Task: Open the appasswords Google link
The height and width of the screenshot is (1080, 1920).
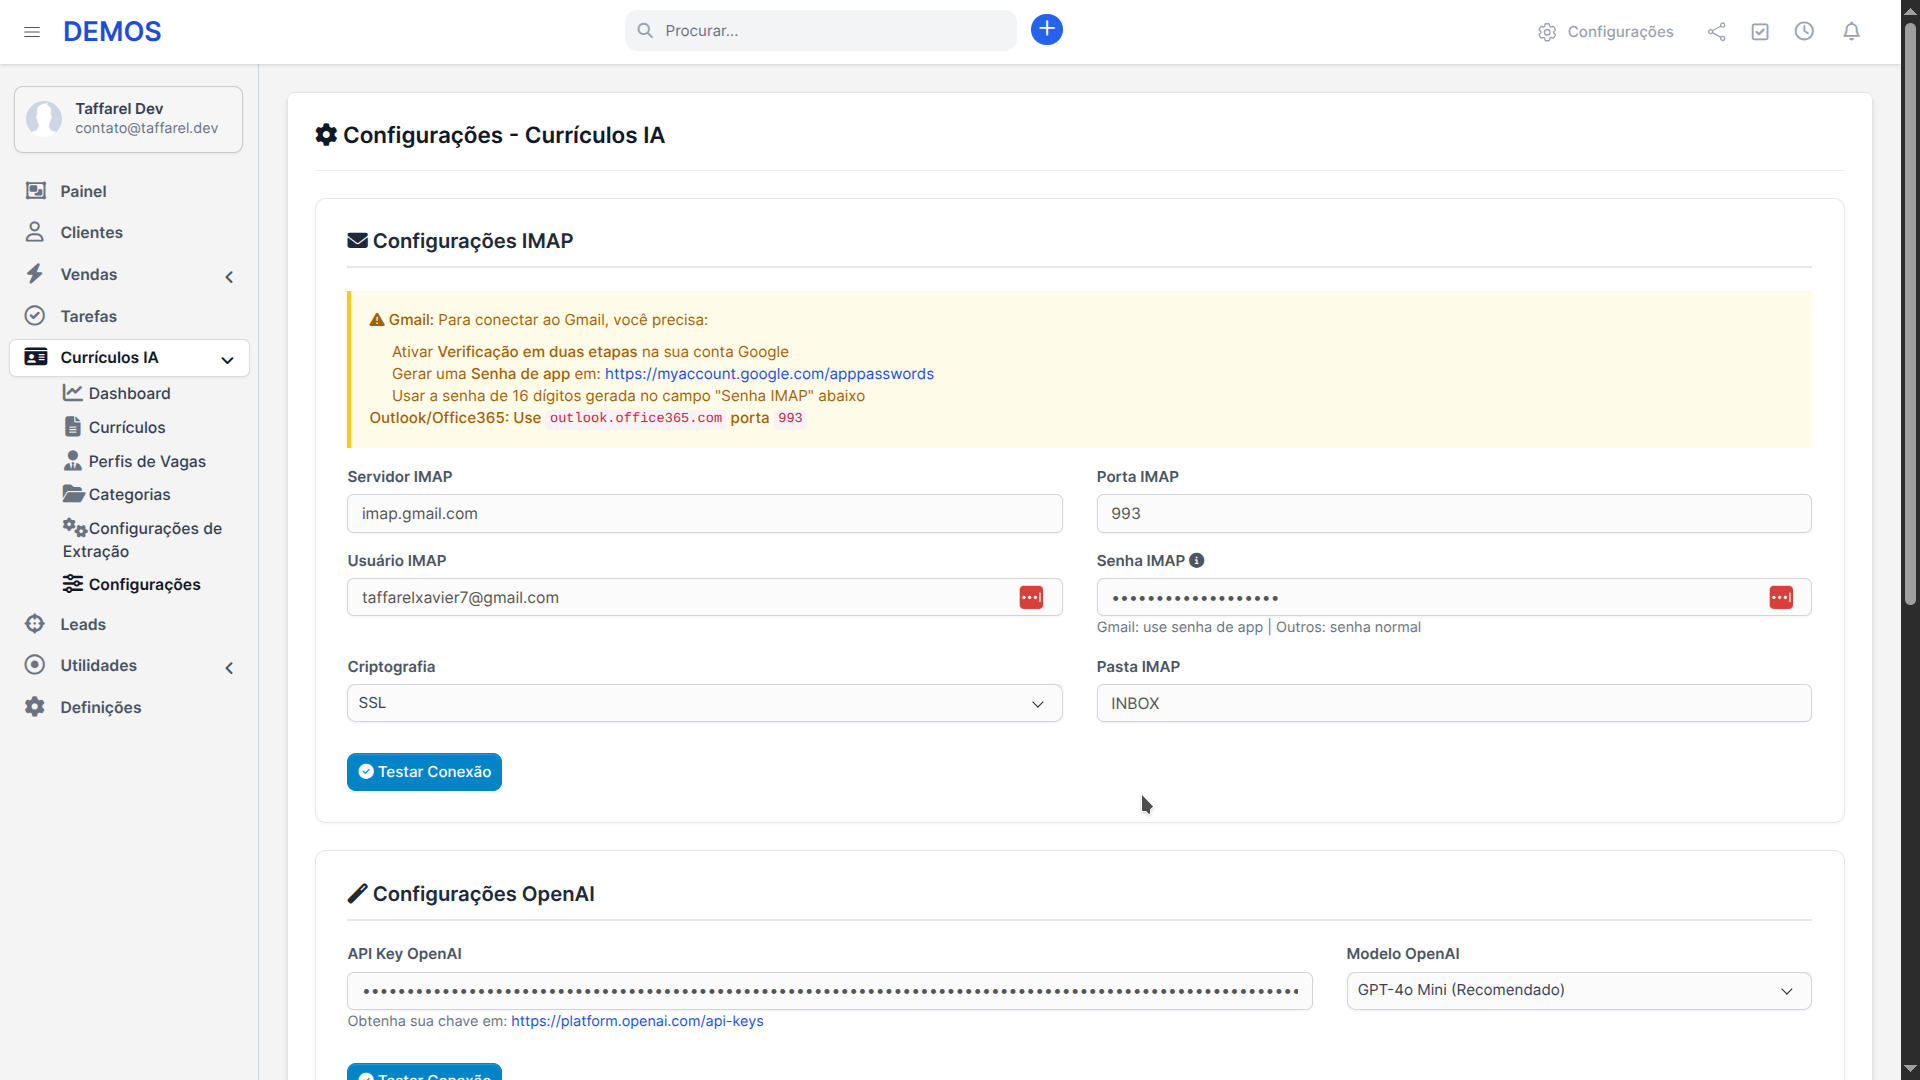Action: 768,373
